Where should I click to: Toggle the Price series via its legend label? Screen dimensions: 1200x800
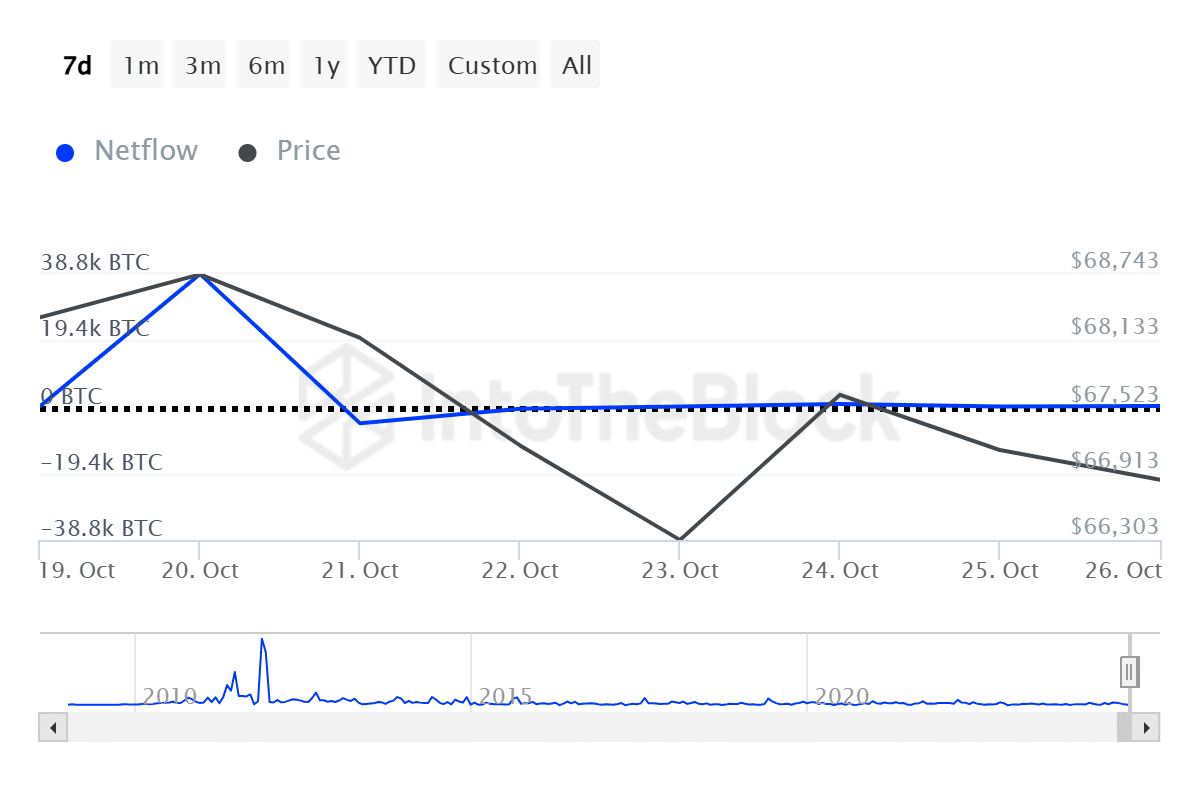[x=308, y=150]
